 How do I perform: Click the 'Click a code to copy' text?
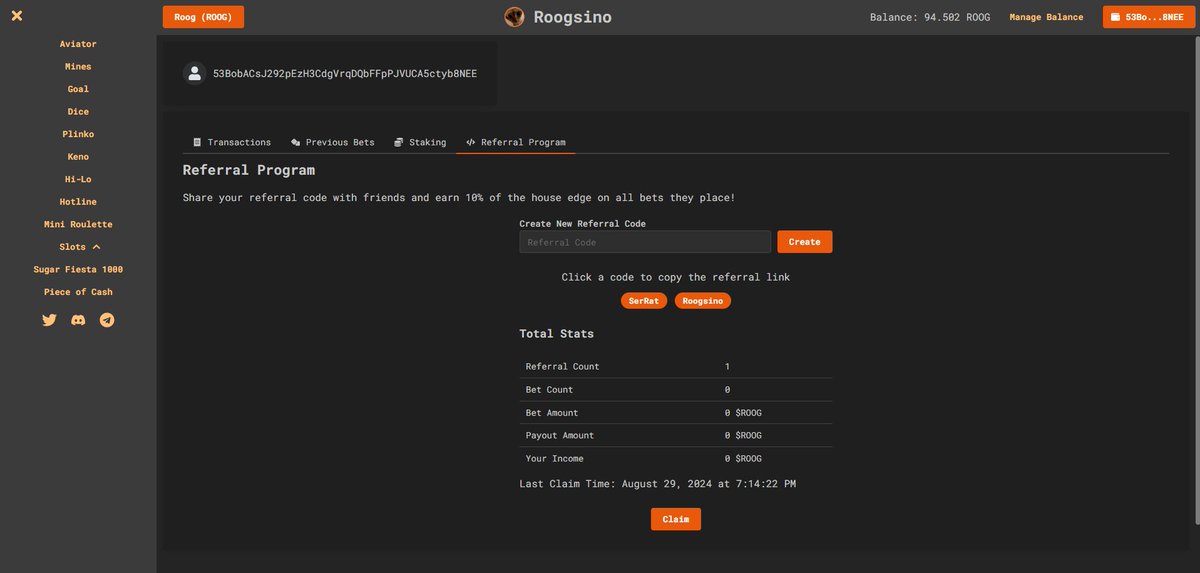point(676,277)
